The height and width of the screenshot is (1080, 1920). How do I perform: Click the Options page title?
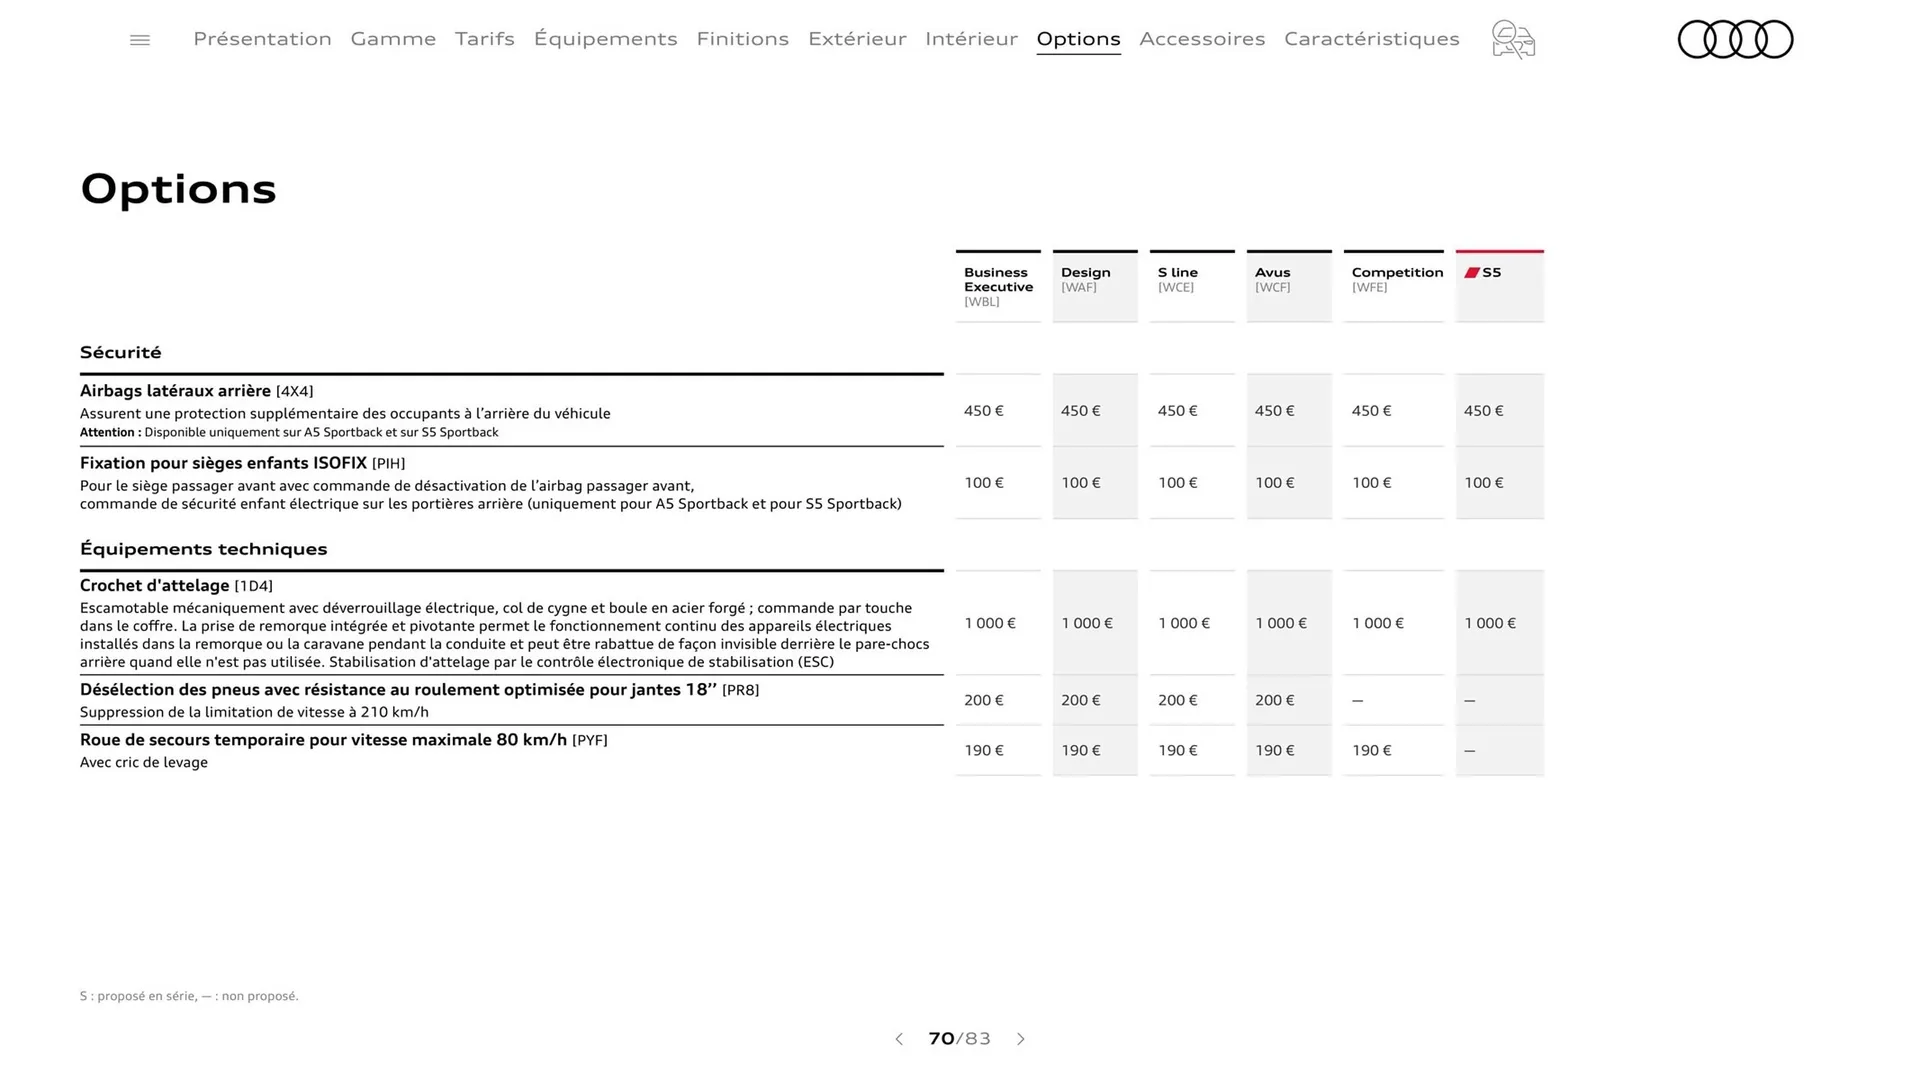[178, 189]
